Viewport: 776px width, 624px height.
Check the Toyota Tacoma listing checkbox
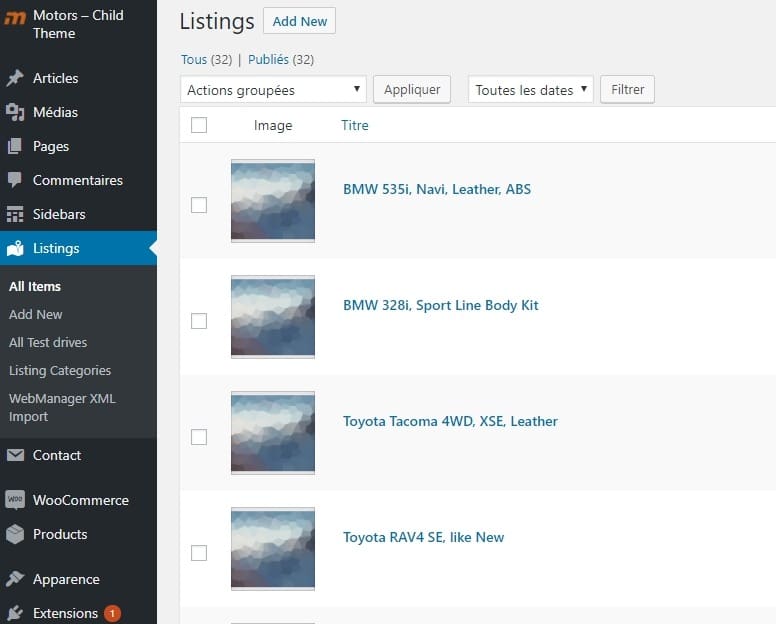pyautogui.click(x=199, y=437)
